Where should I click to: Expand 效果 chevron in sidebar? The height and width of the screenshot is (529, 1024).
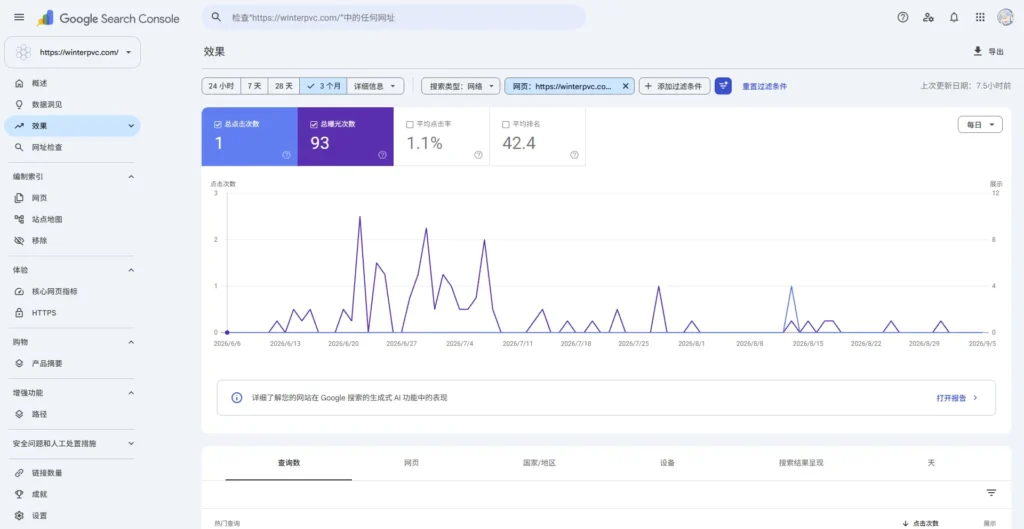click(131, 126)
